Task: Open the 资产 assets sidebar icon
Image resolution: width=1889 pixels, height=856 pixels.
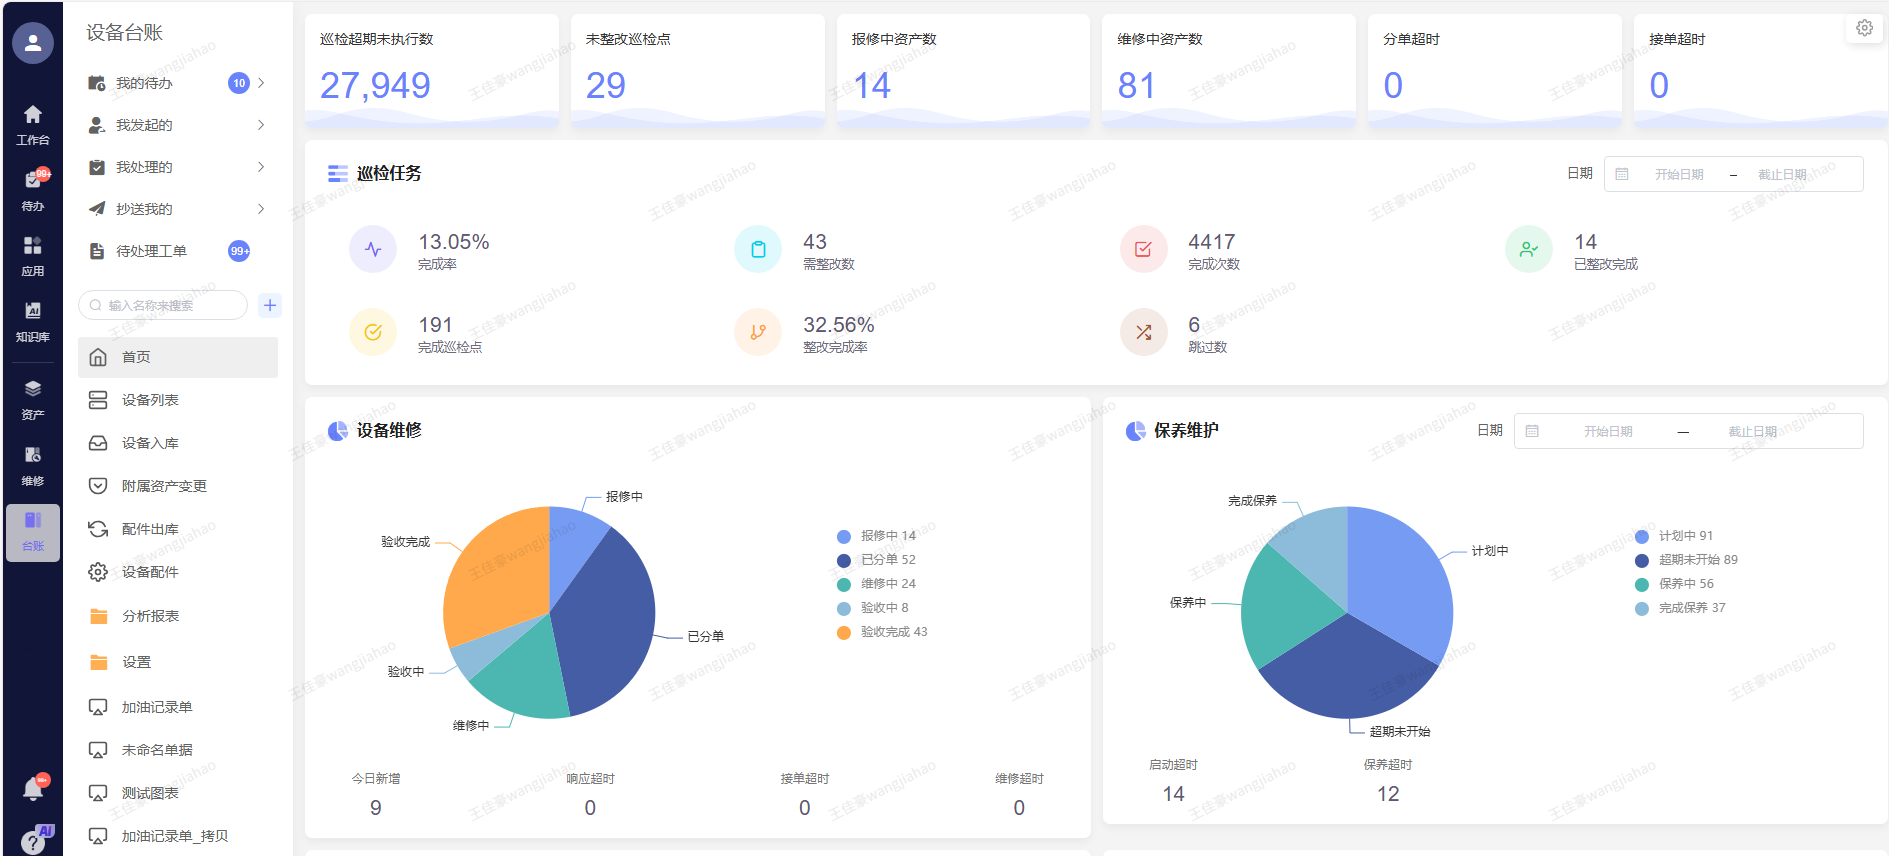Action: (32, 398)
